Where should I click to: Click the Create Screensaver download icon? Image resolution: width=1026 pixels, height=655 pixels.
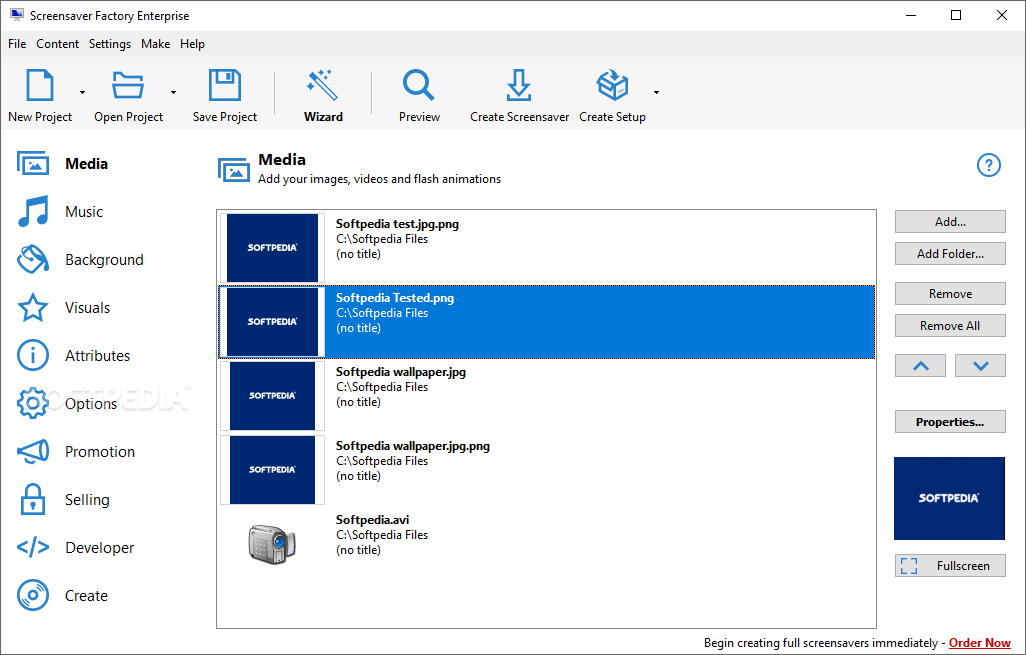coord(519,85)
